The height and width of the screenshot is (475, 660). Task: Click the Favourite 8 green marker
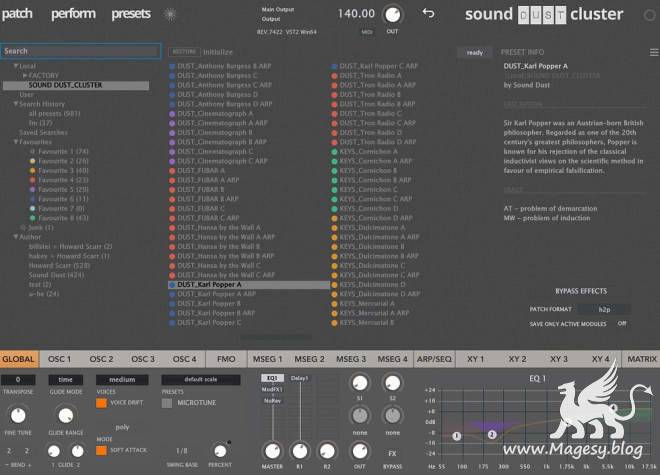[x=32, y=218]
